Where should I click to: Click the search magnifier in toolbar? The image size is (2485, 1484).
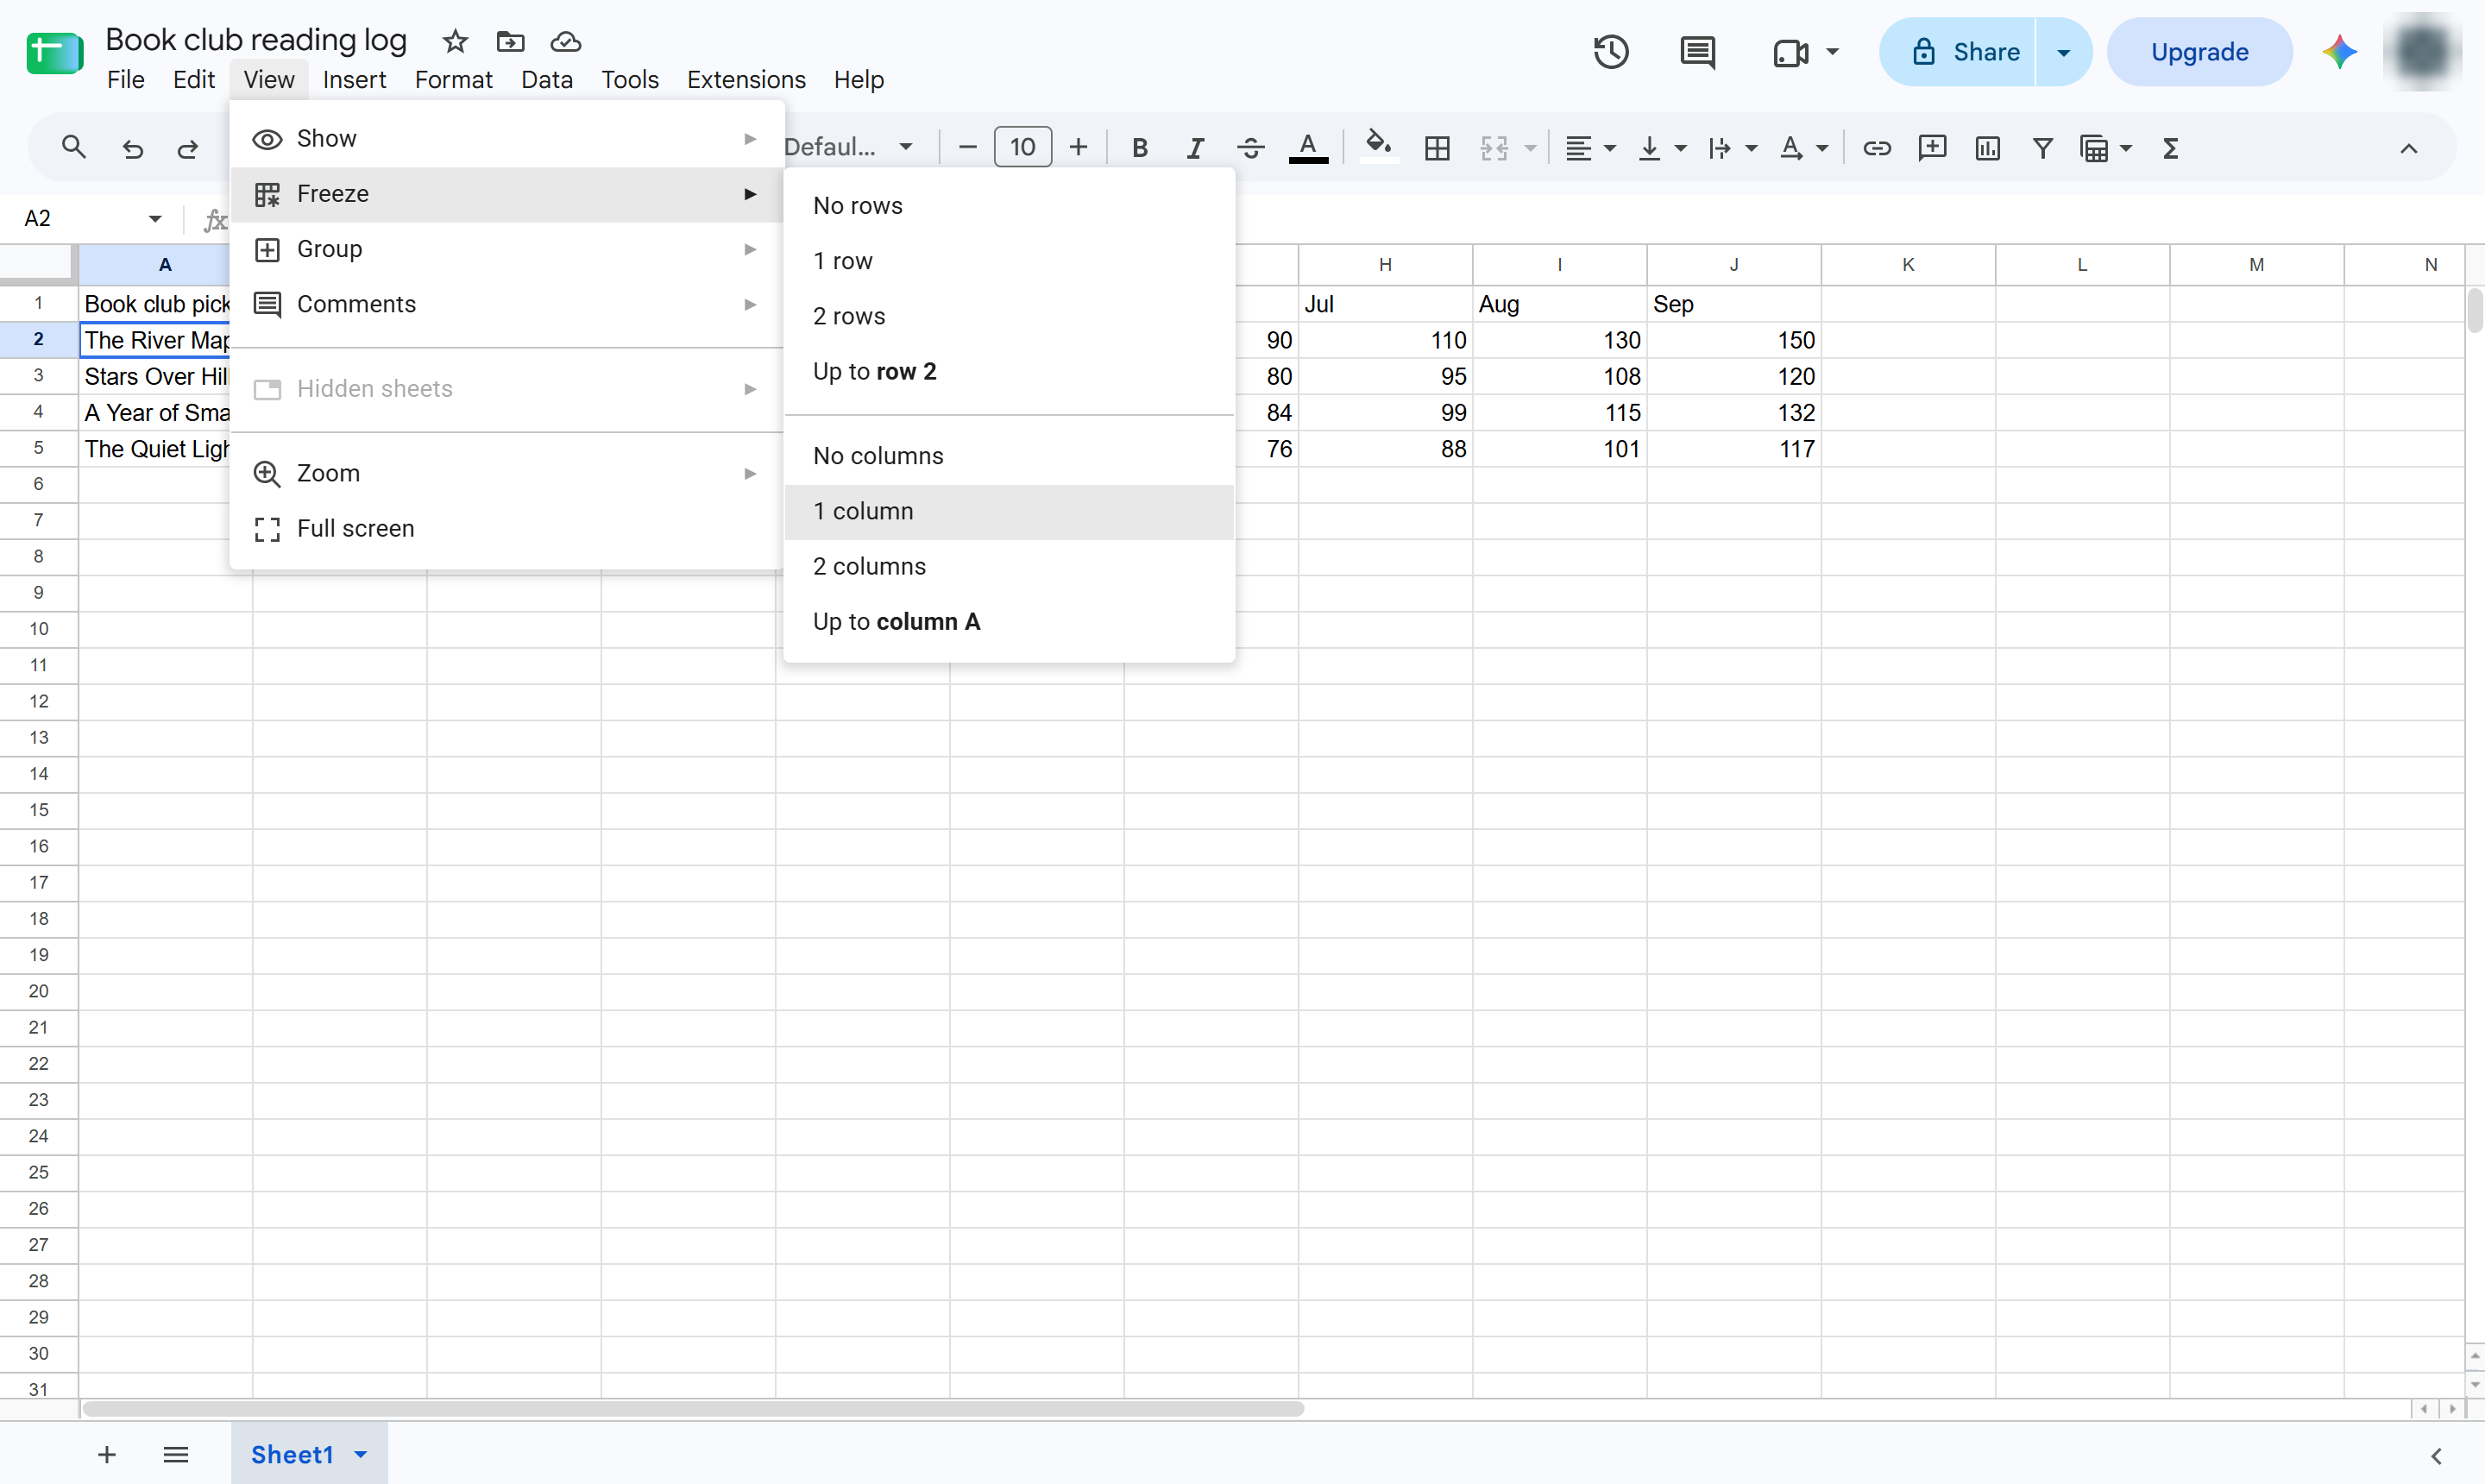(x=73, y=148)
